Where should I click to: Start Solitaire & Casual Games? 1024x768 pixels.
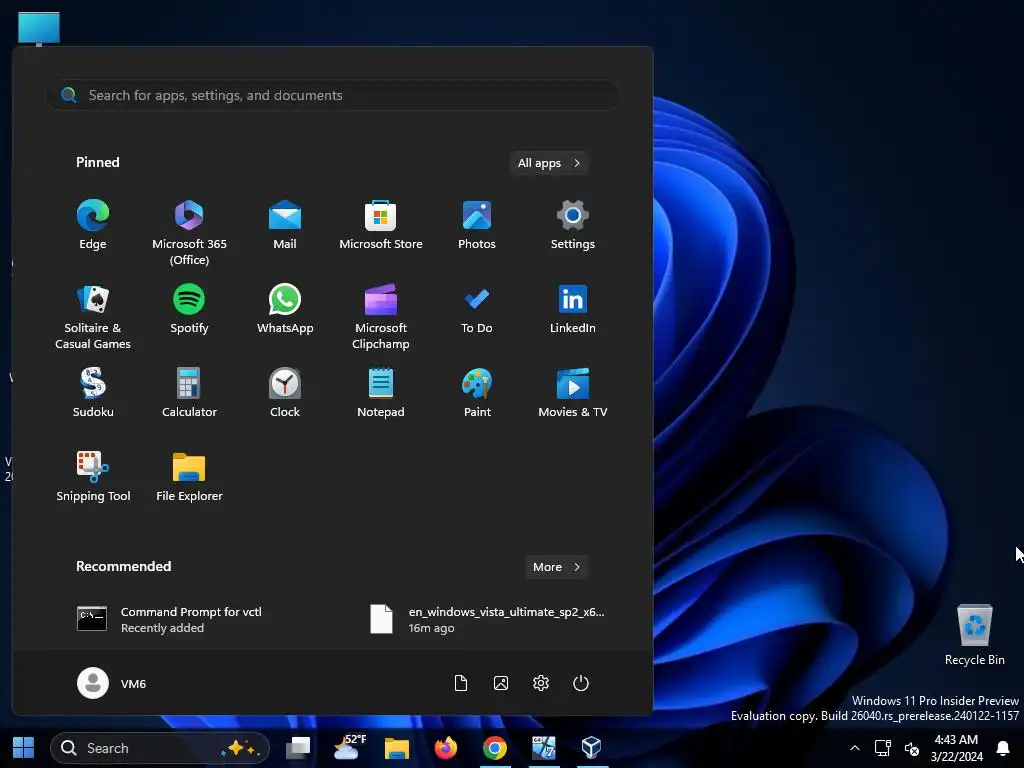tap(93, 317)
